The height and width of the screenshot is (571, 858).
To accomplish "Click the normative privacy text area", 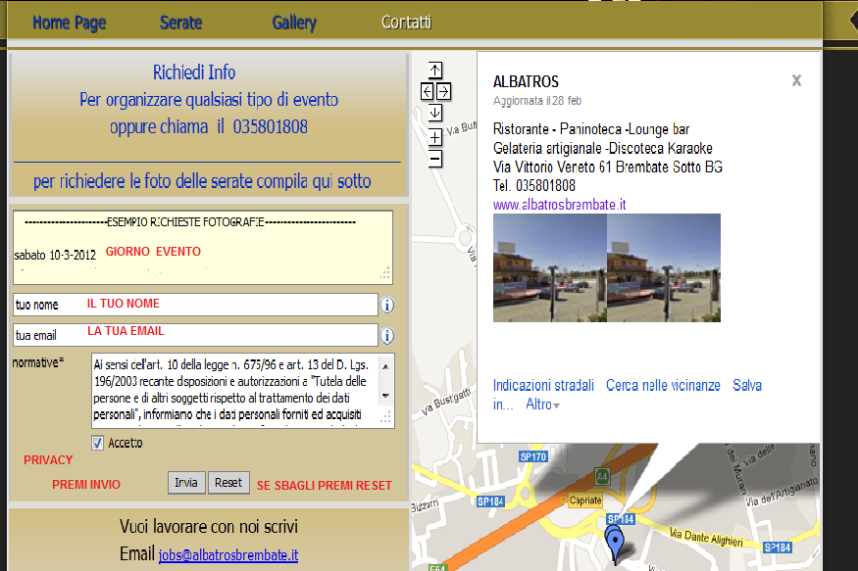I will (x=242, y=391).
